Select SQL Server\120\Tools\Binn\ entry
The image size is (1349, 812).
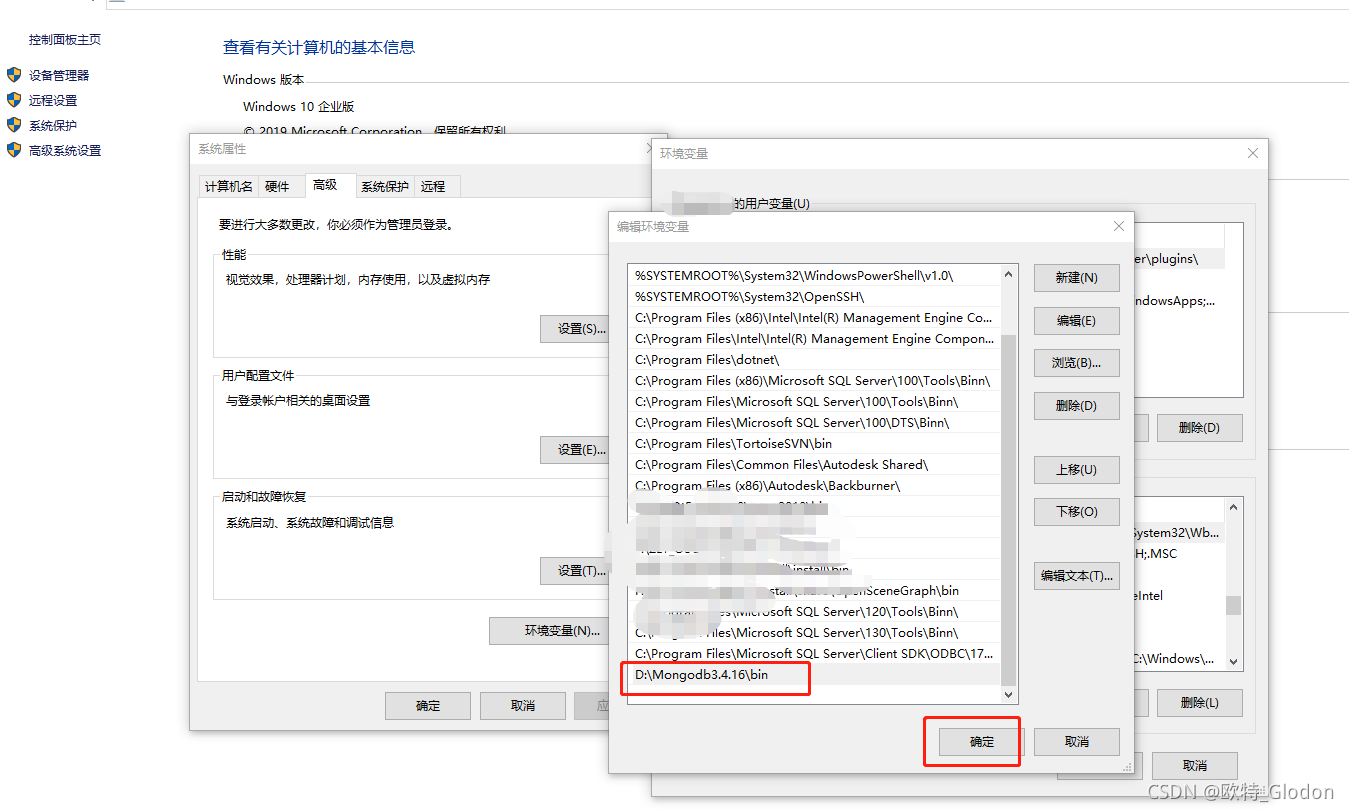(x=814, y=612)
